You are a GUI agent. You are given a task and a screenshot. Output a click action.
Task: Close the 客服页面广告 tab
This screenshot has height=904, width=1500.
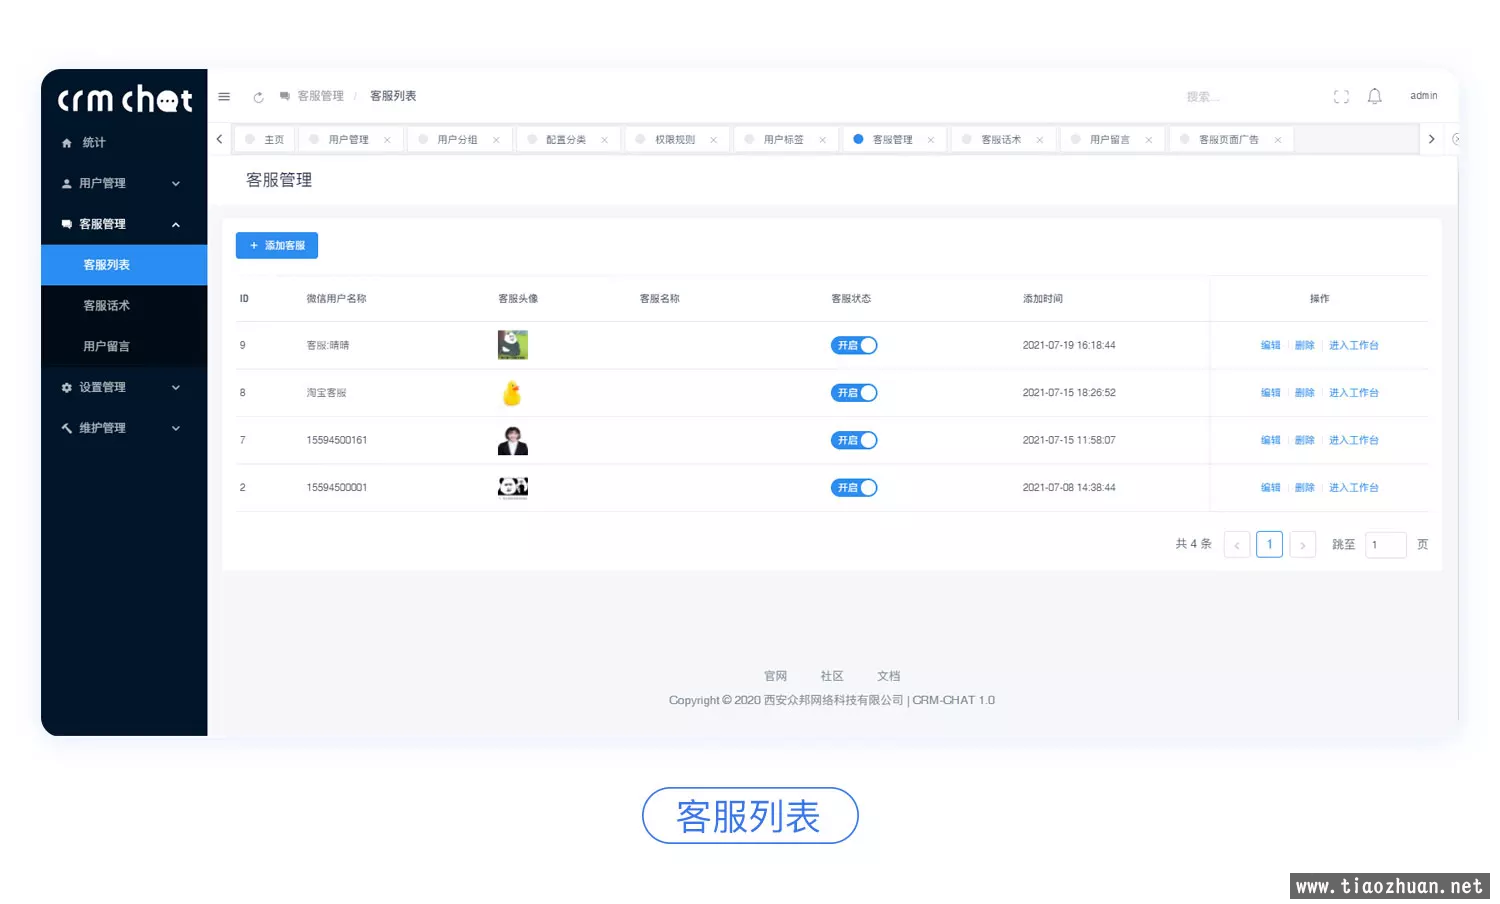click(x=1278, y=140)
